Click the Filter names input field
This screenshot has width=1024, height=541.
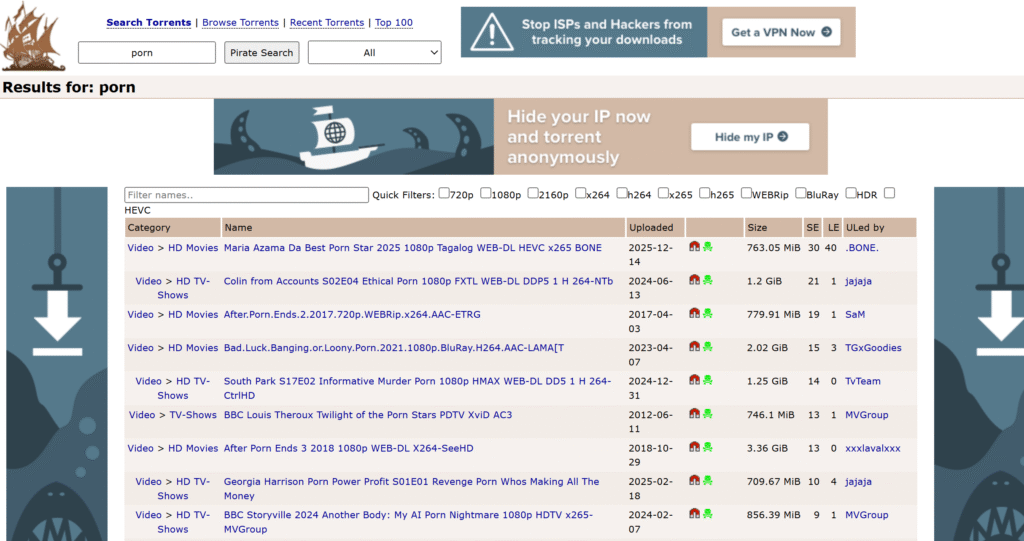tap(246, 195)
